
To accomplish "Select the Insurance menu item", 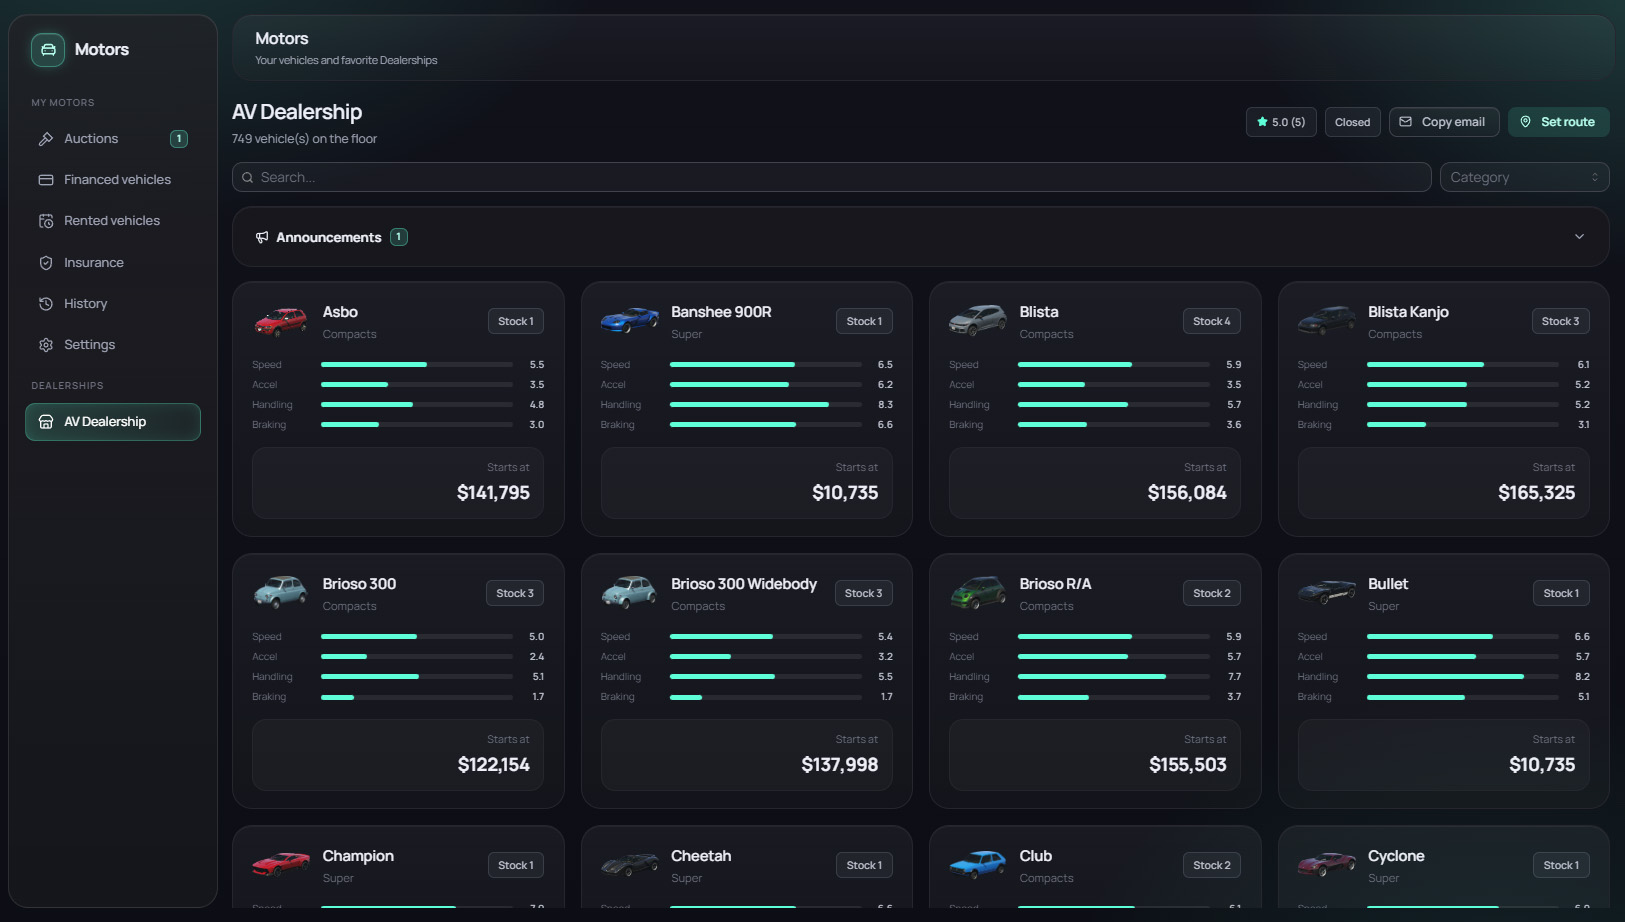I will (x=113, y=263).
